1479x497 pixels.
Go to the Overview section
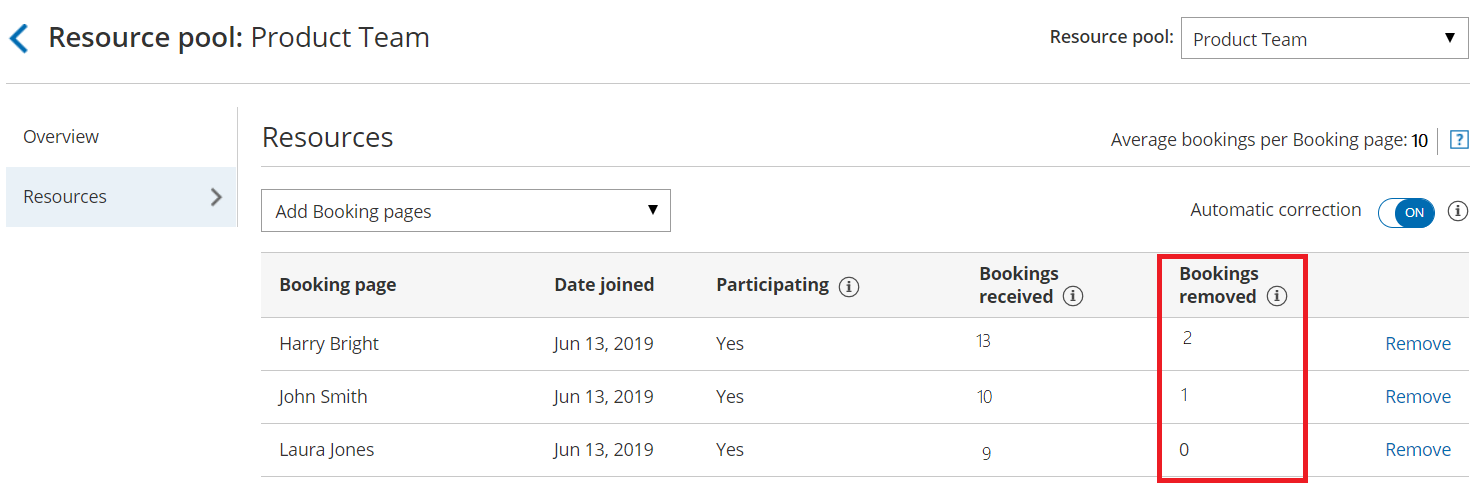[x=61, y=137]
